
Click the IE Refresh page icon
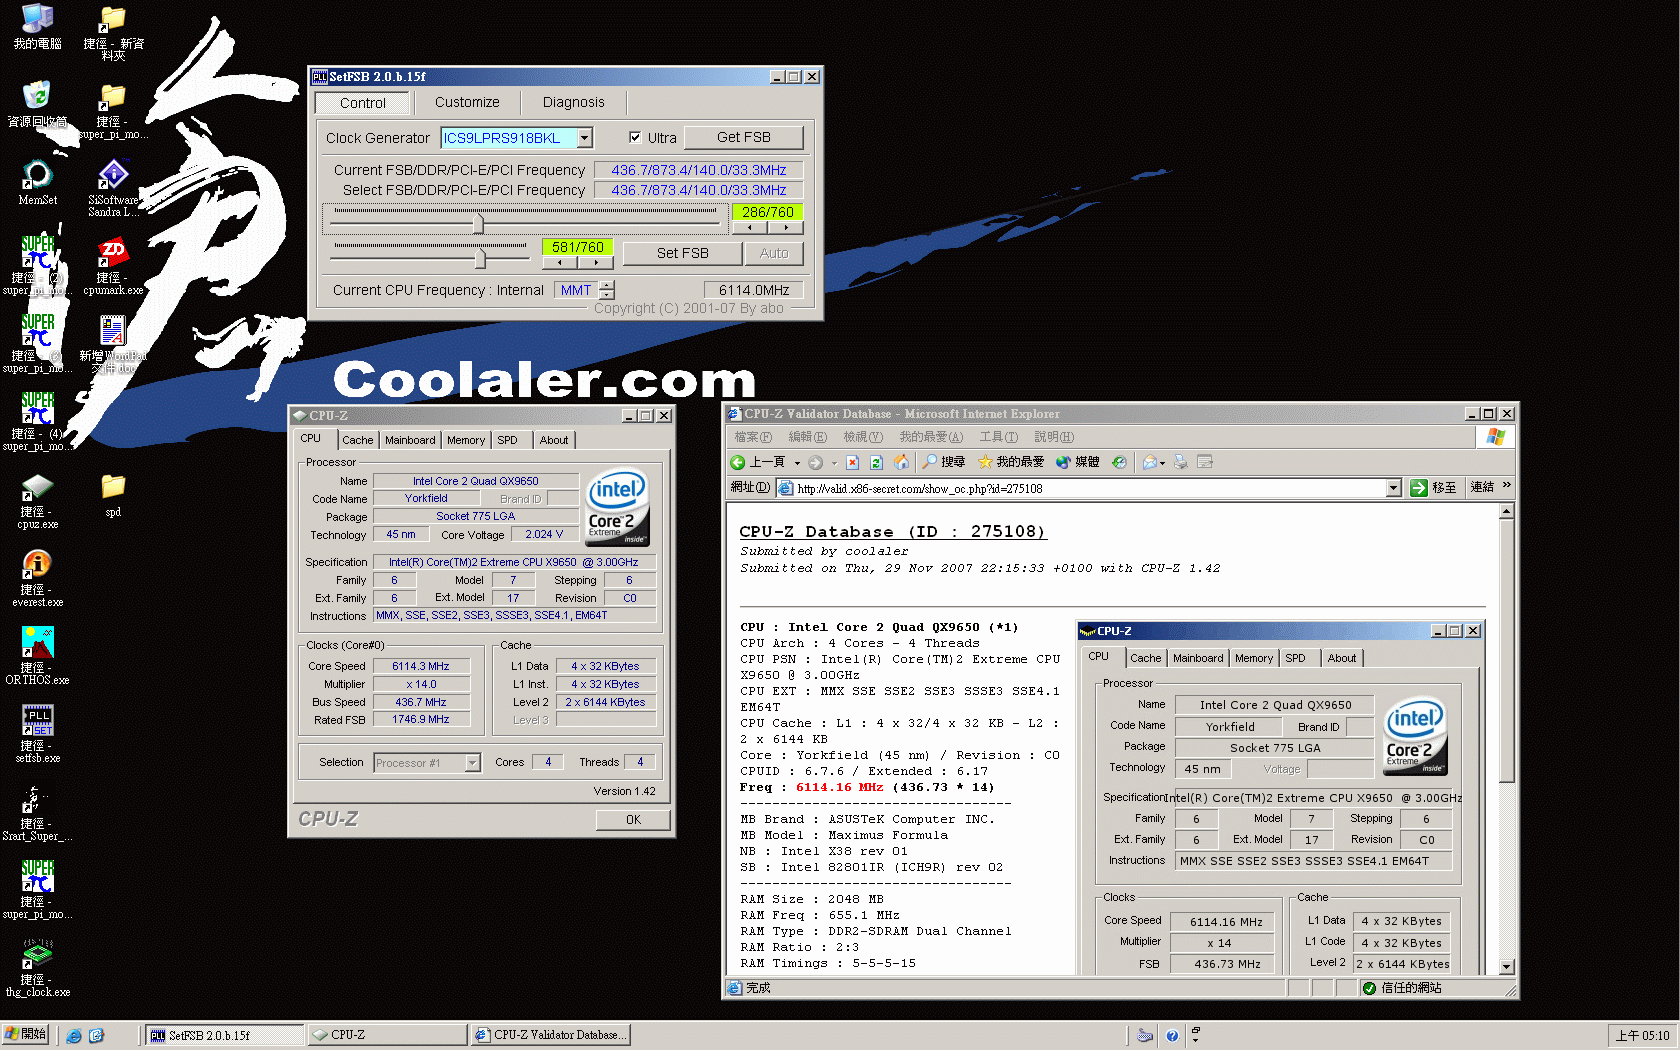point(876,462)
